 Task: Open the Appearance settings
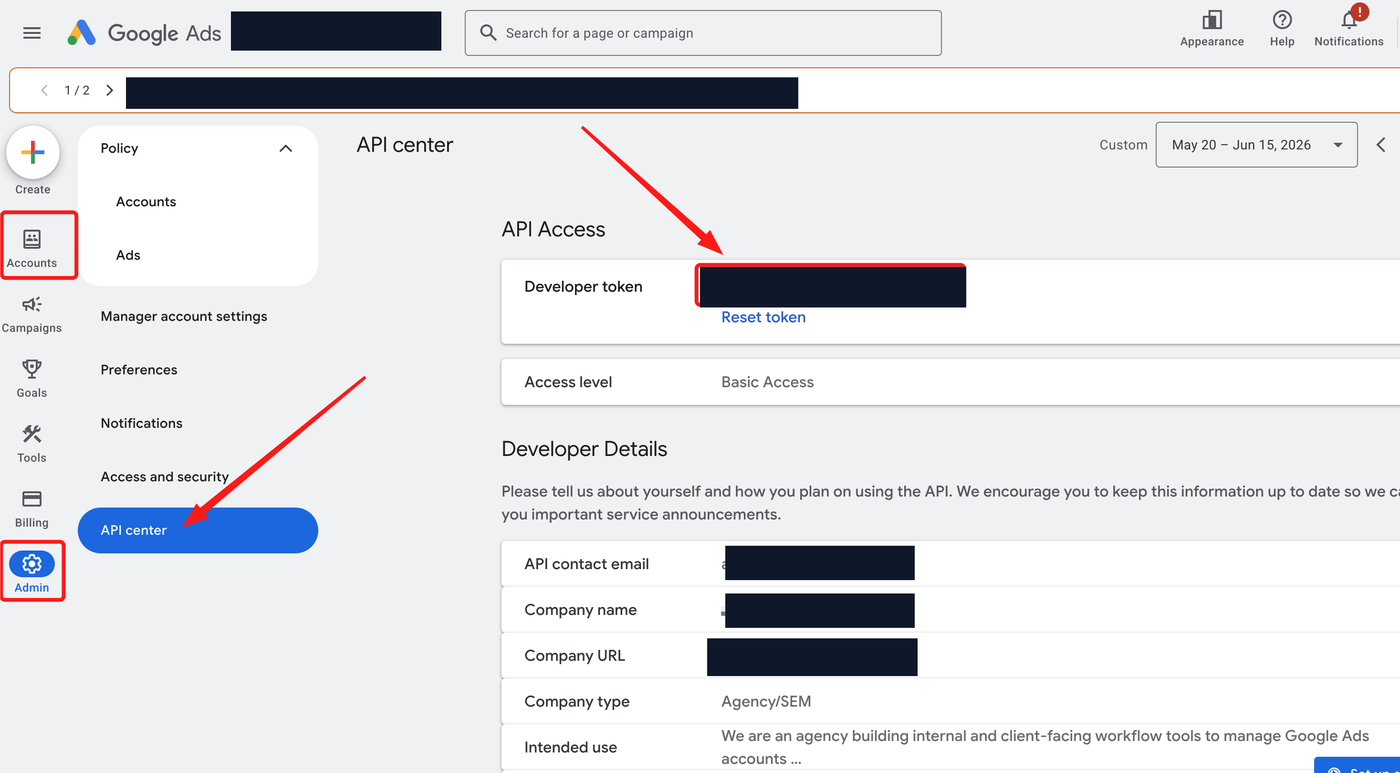click(x=1212, y=29)
